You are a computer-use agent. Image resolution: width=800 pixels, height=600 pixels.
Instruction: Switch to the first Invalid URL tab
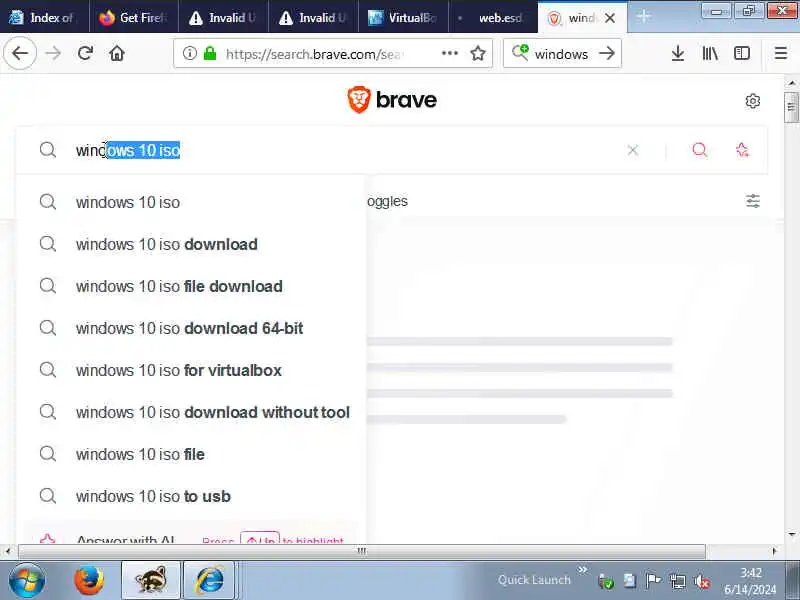tap(223, 17)
